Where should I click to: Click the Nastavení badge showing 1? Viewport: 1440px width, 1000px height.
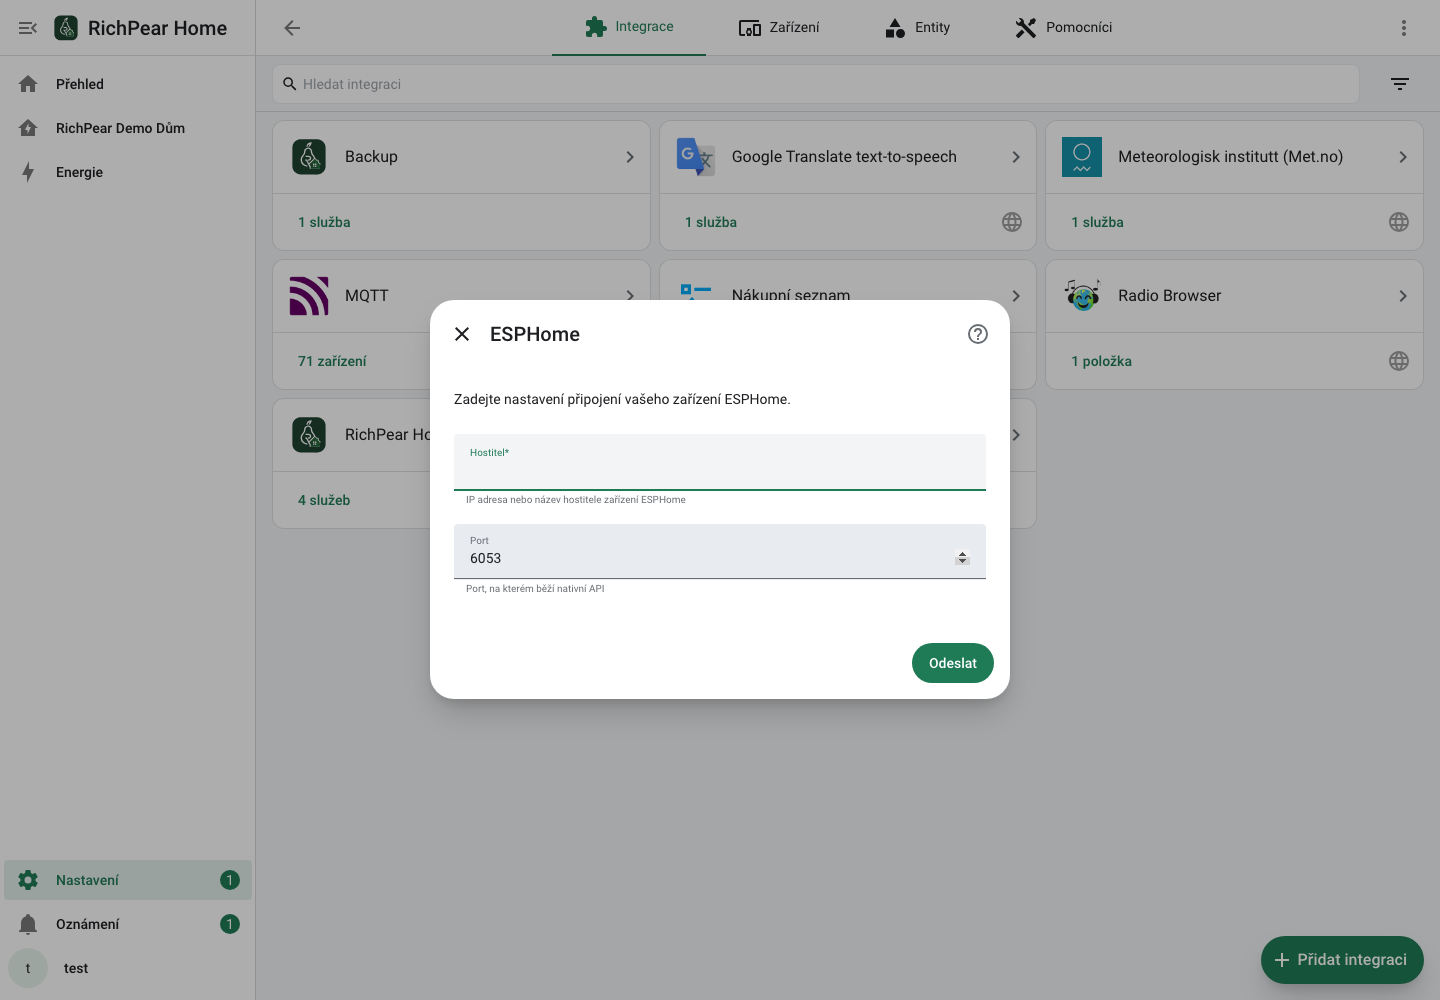(230, 880)
